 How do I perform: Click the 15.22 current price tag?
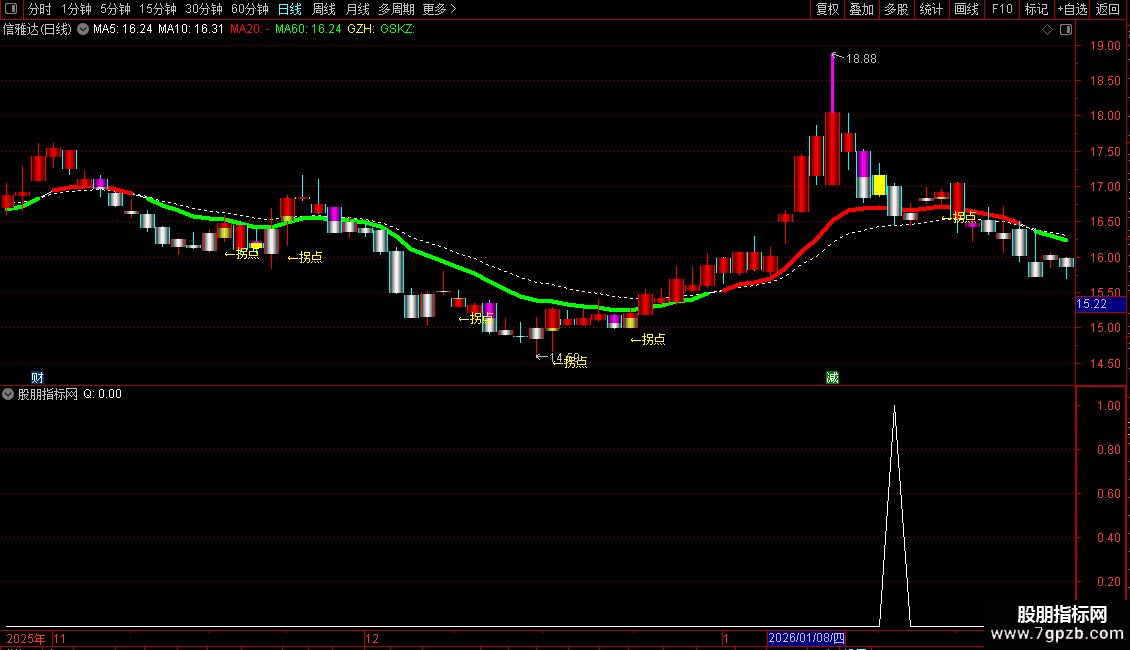click(x=1100, y=304)
